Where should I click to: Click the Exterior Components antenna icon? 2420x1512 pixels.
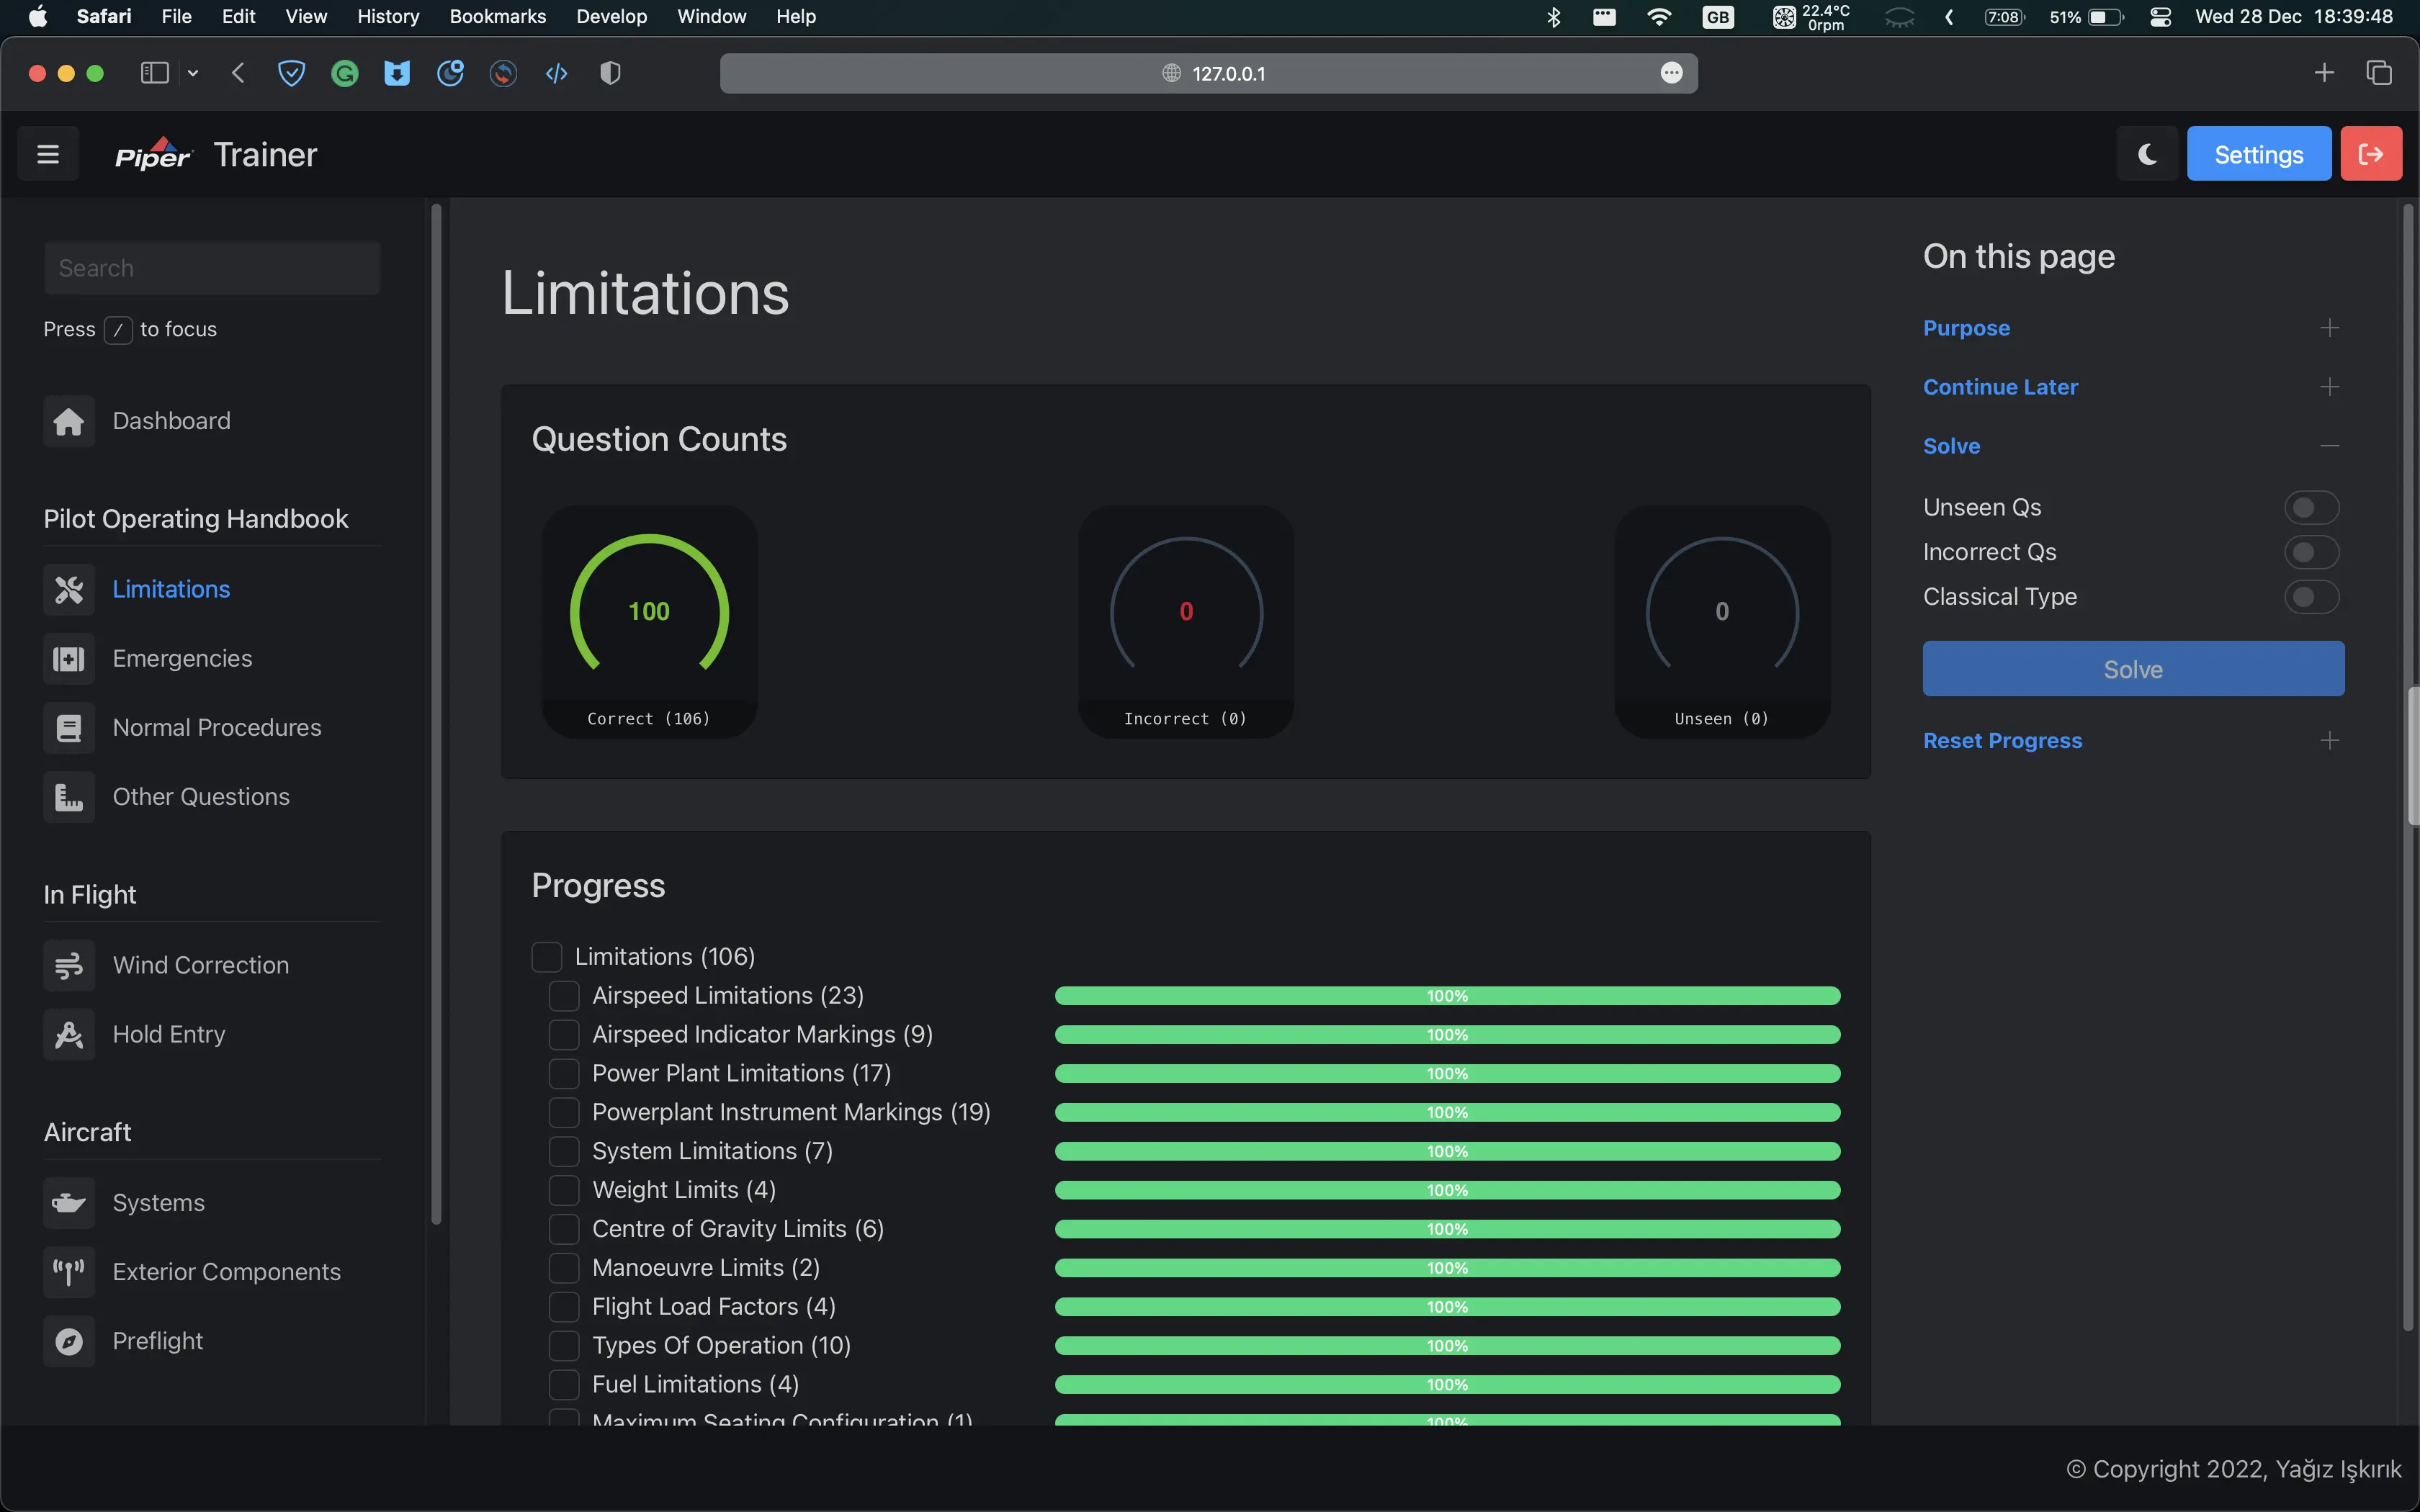69,1272
